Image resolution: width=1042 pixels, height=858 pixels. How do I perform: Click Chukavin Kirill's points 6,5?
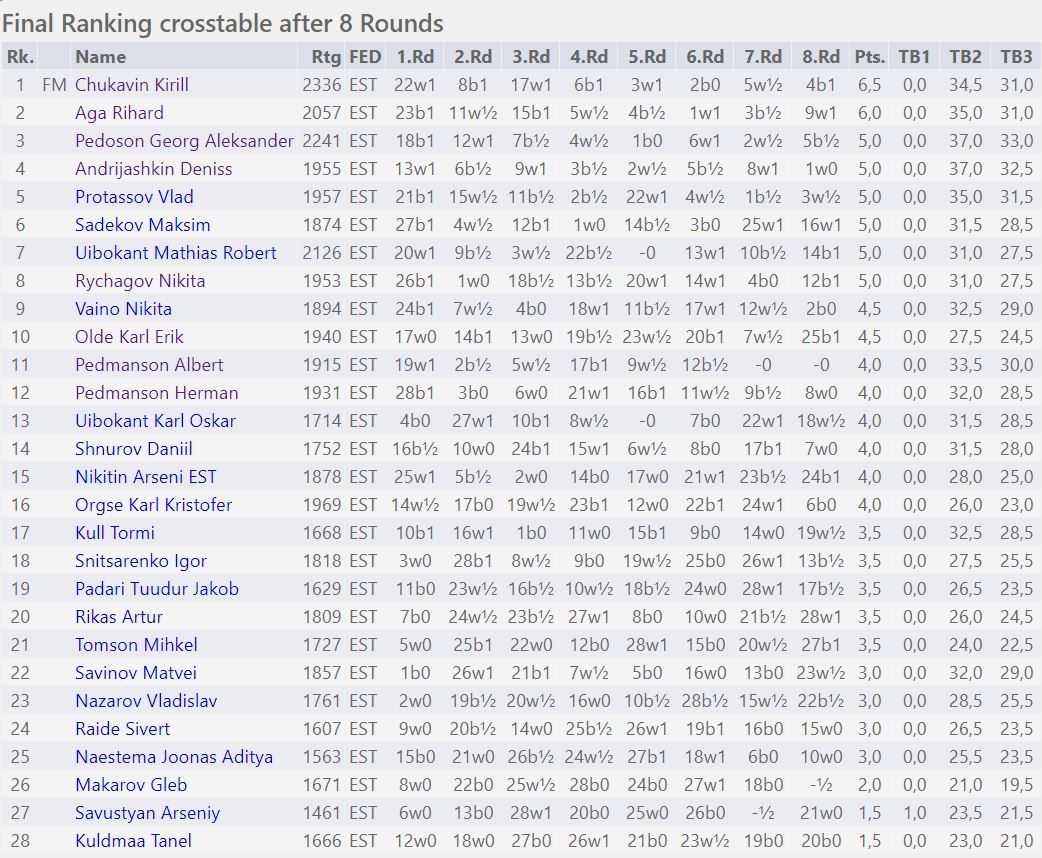(x=869, y=85)
